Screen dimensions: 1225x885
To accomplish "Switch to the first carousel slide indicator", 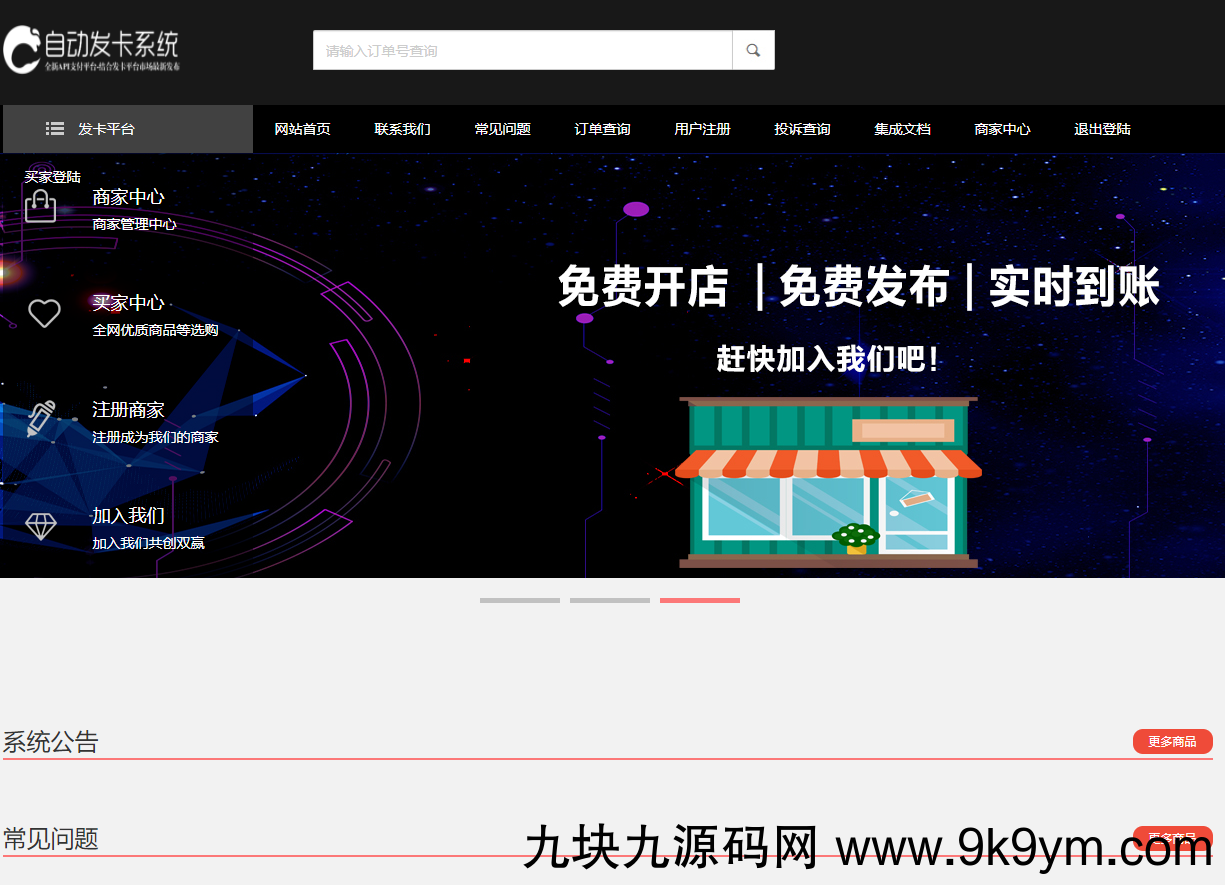I will click(x=519, y=600).
